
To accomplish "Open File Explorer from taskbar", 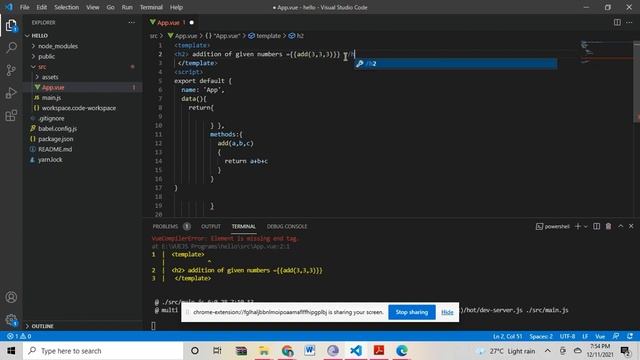I will [x=264, y=351].
